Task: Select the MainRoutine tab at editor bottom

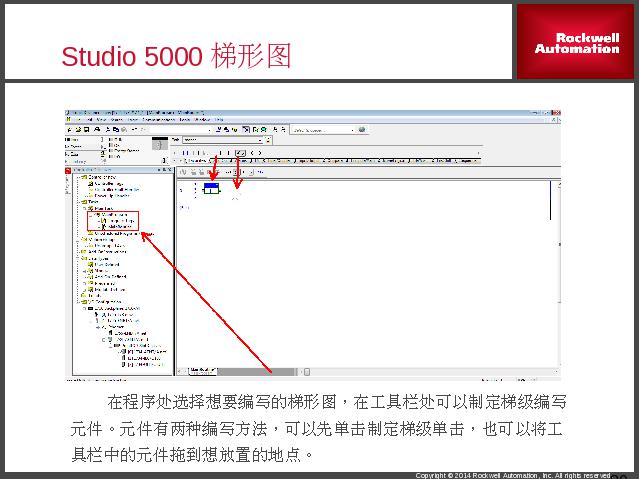Action: click(x=202, y=370)
